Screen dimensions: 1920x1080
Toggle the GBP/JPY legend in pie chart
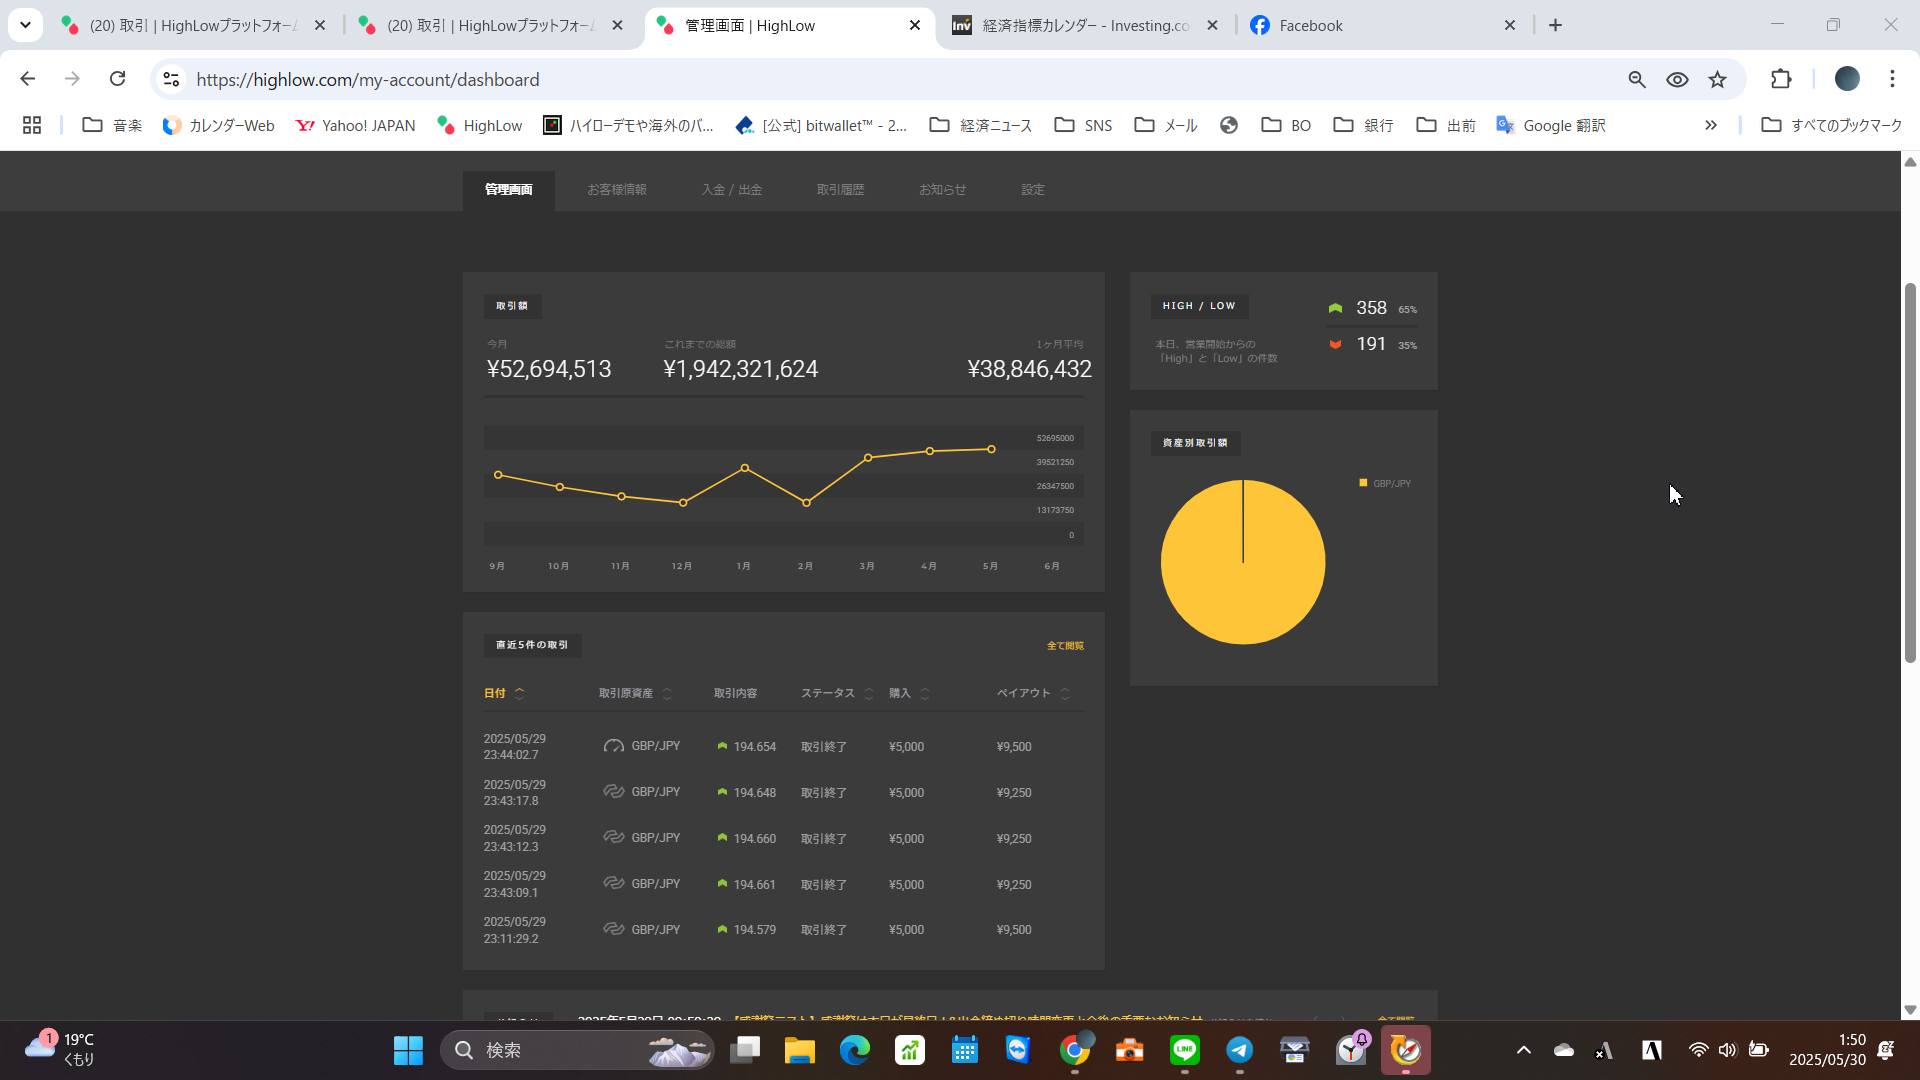(x=1385, y=484)
